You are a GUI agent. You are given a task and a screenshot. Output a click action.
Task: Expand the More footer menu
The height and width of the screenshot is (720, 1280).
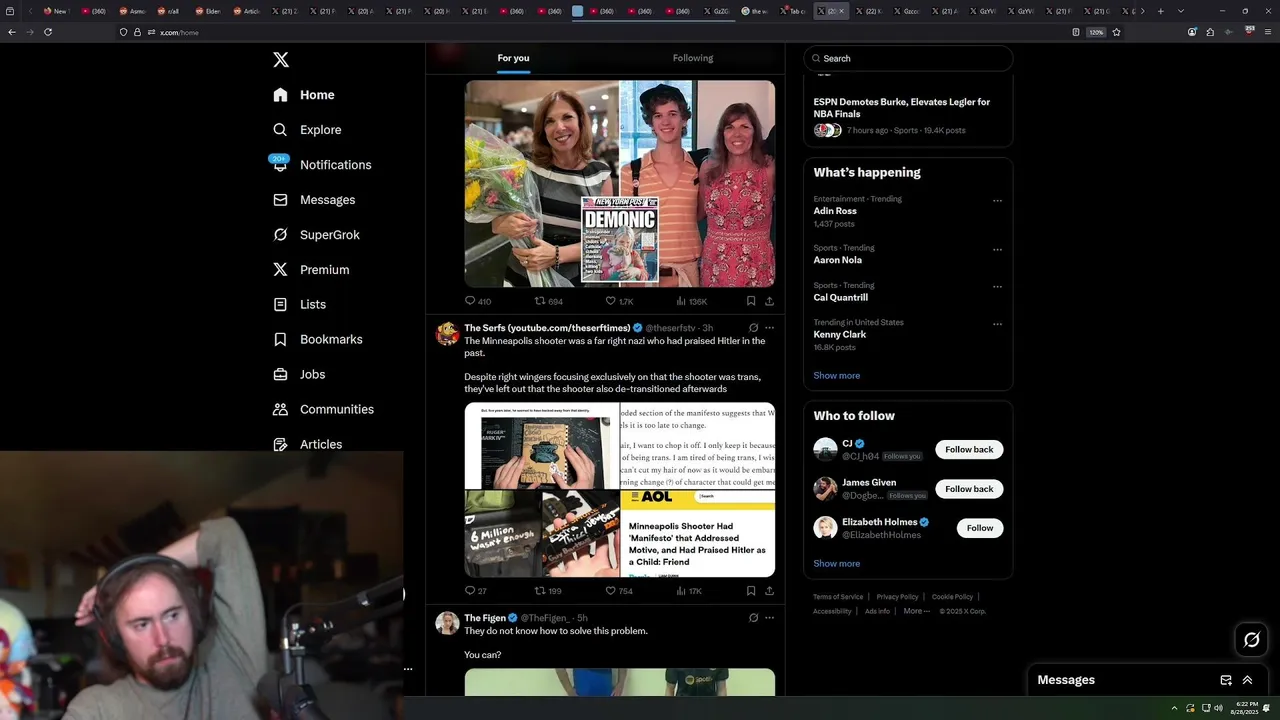(x=916, y=611)
